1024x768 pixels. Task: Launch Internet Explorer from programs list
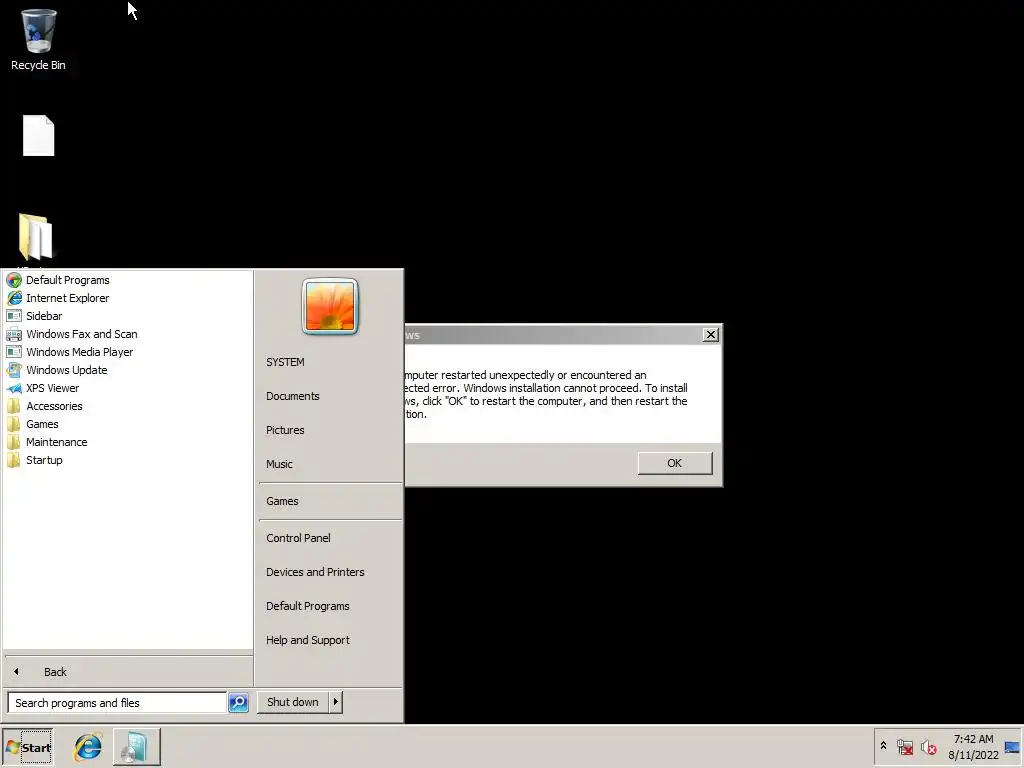click(67, 298)
